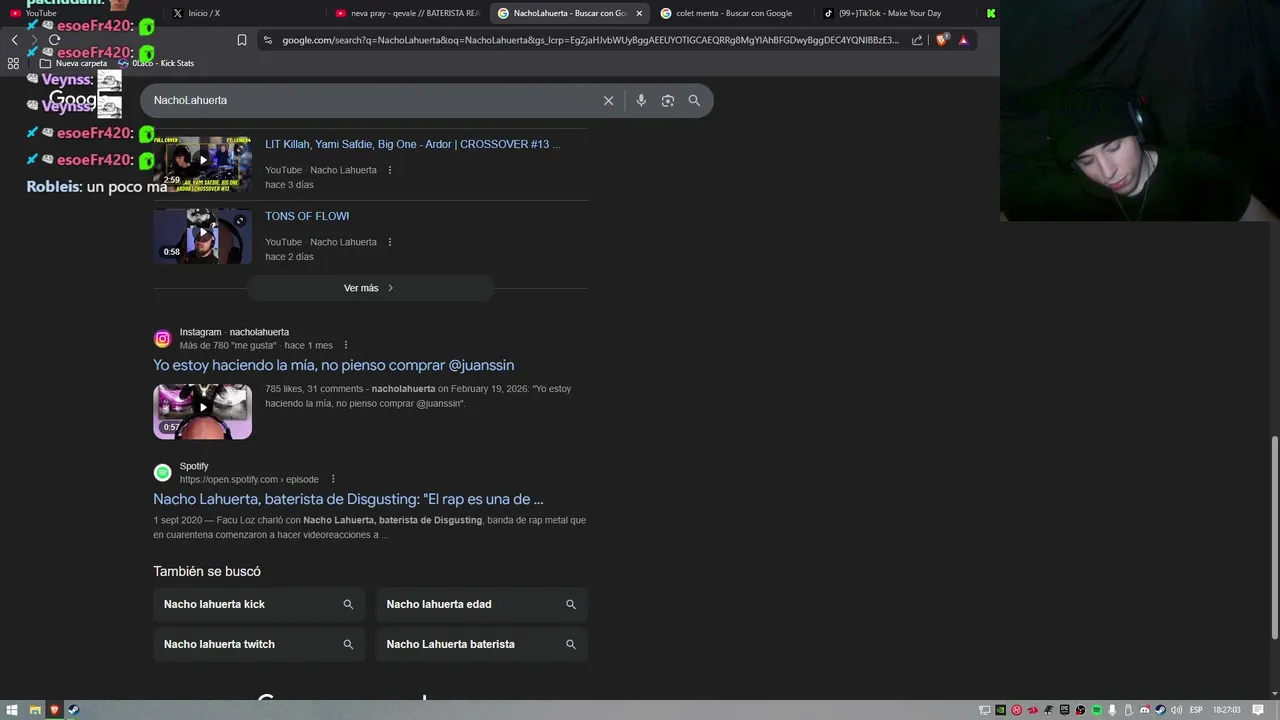Open options menu for Instagram result

pos(346,345)
